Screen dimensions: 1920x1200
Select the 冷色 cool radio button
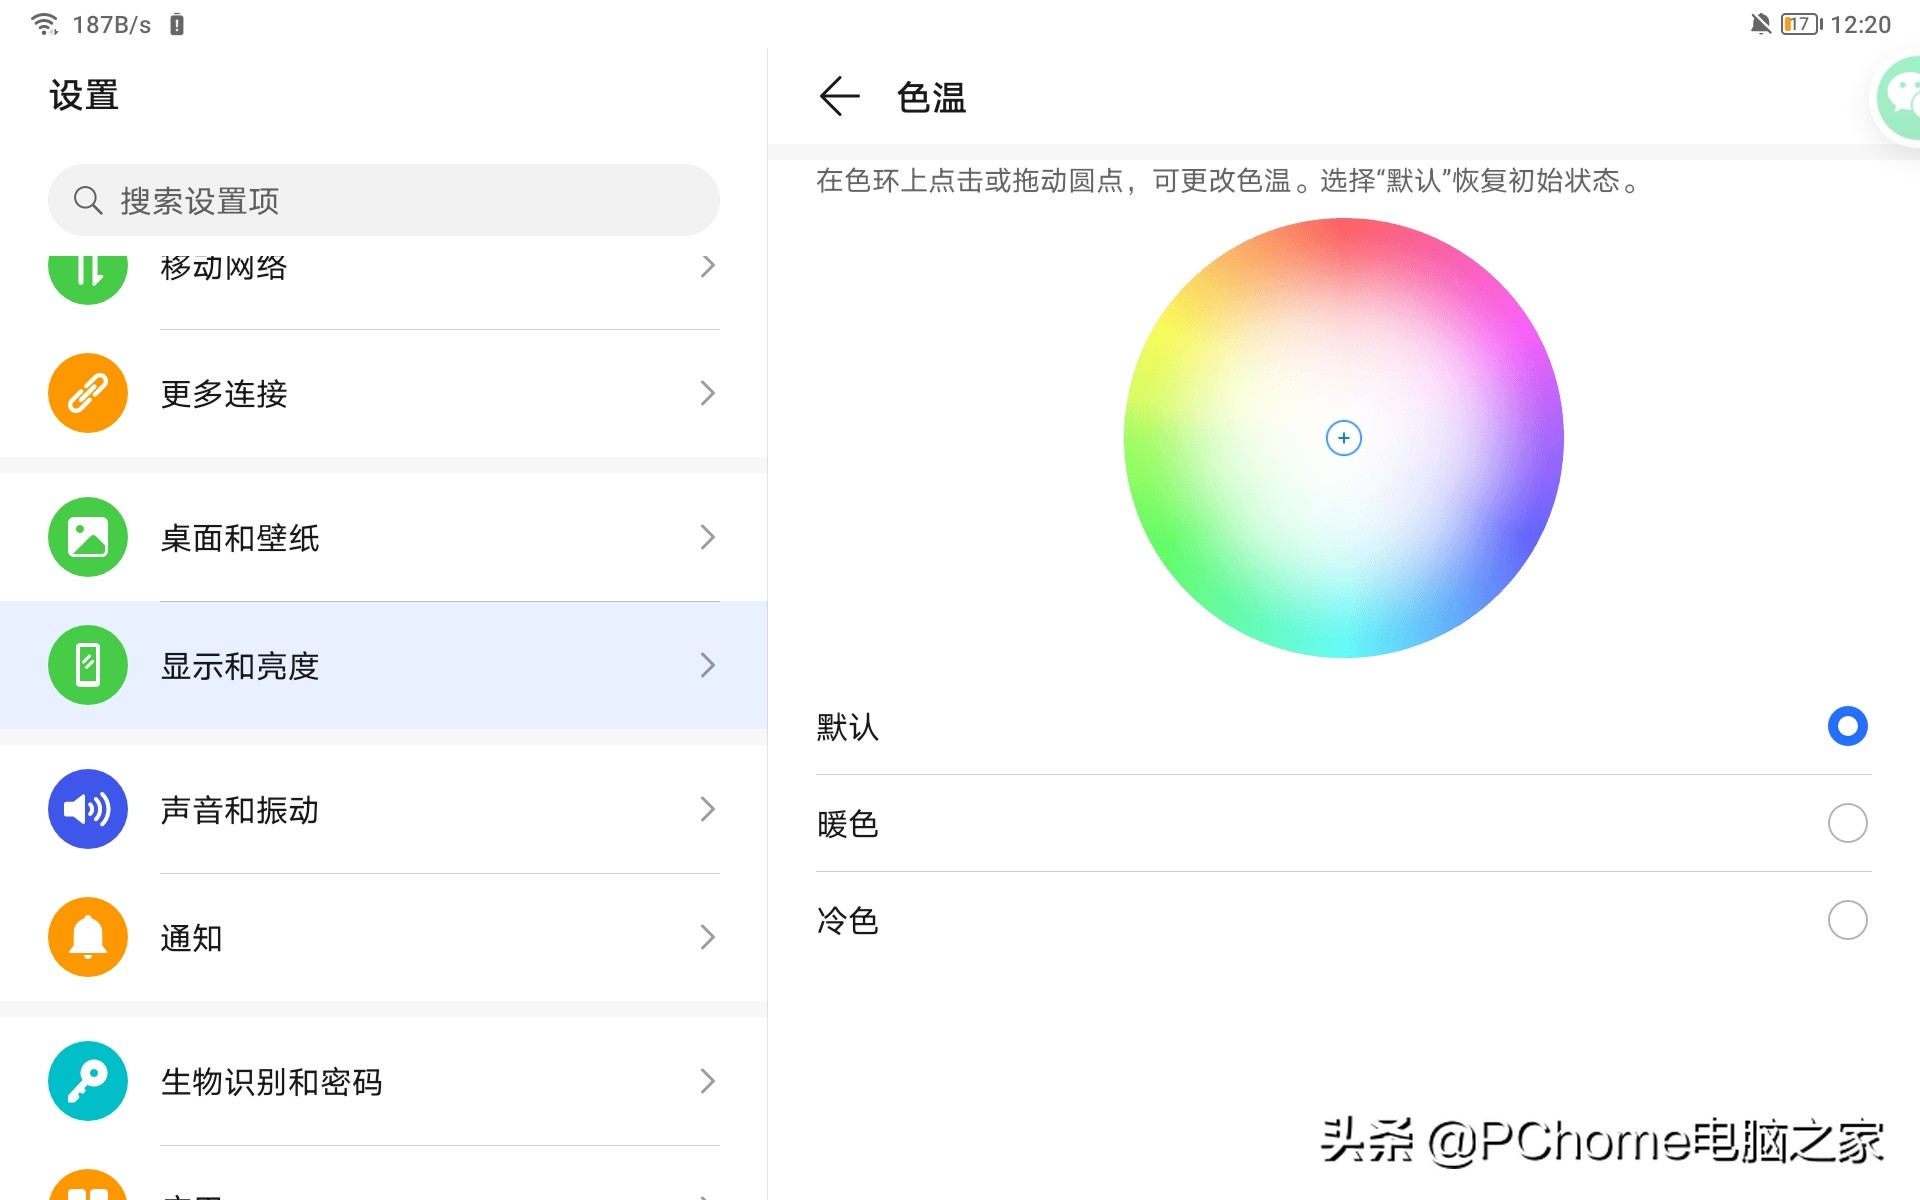pyautogui.click(x=1847, y=920)
